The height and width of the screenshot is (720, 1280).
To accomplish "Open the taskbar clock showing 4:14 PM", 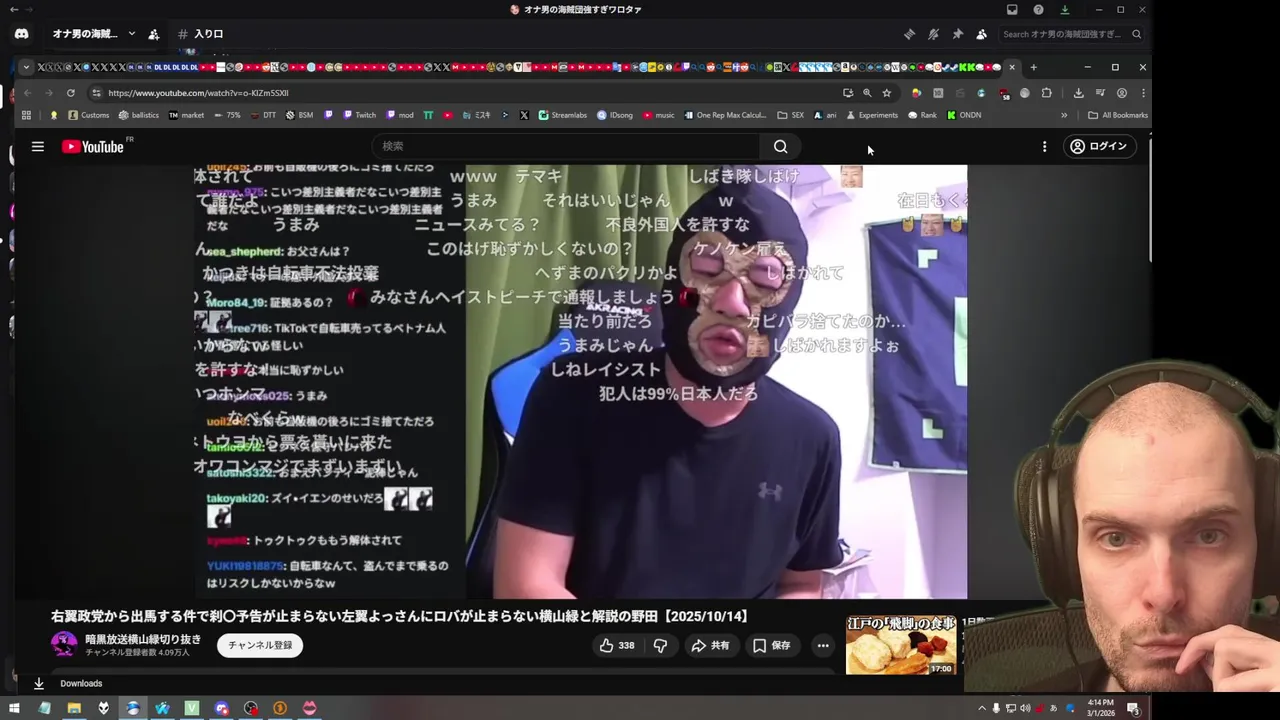I will tap(1100, 708).
